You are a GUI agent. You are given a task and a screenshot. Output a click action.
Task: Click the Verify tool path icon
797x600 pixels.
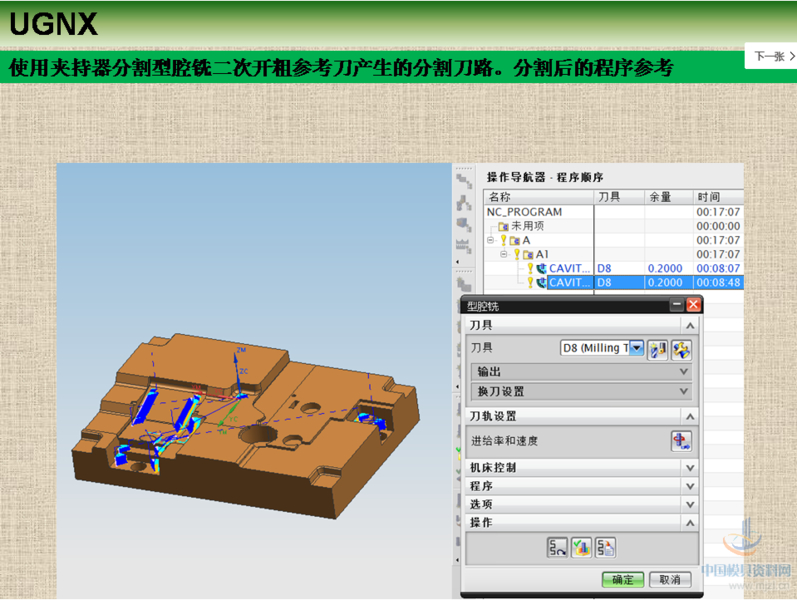[x=581, y=547]
